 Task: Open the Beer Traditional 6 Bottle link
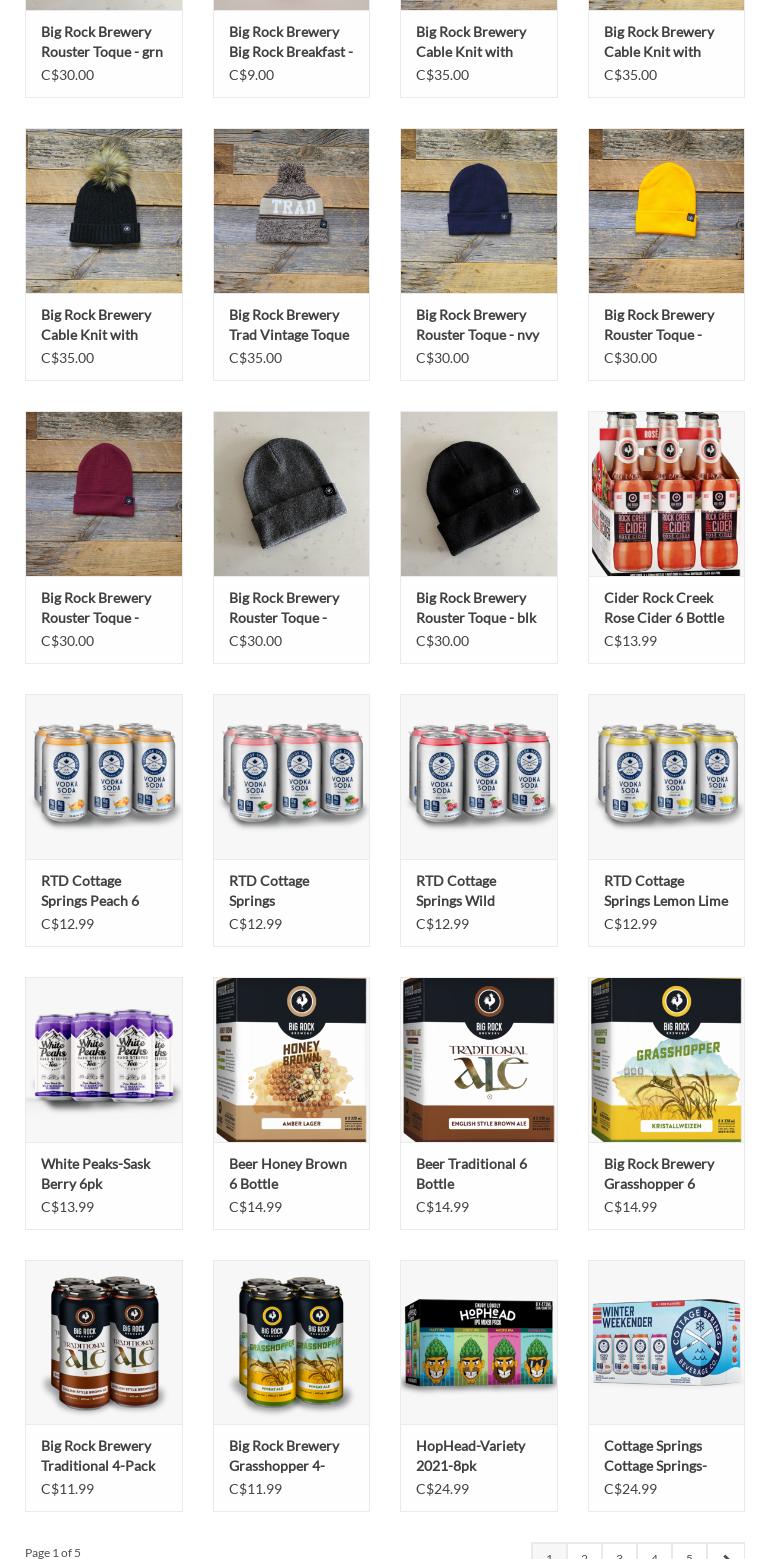(x=471, y=1173)
